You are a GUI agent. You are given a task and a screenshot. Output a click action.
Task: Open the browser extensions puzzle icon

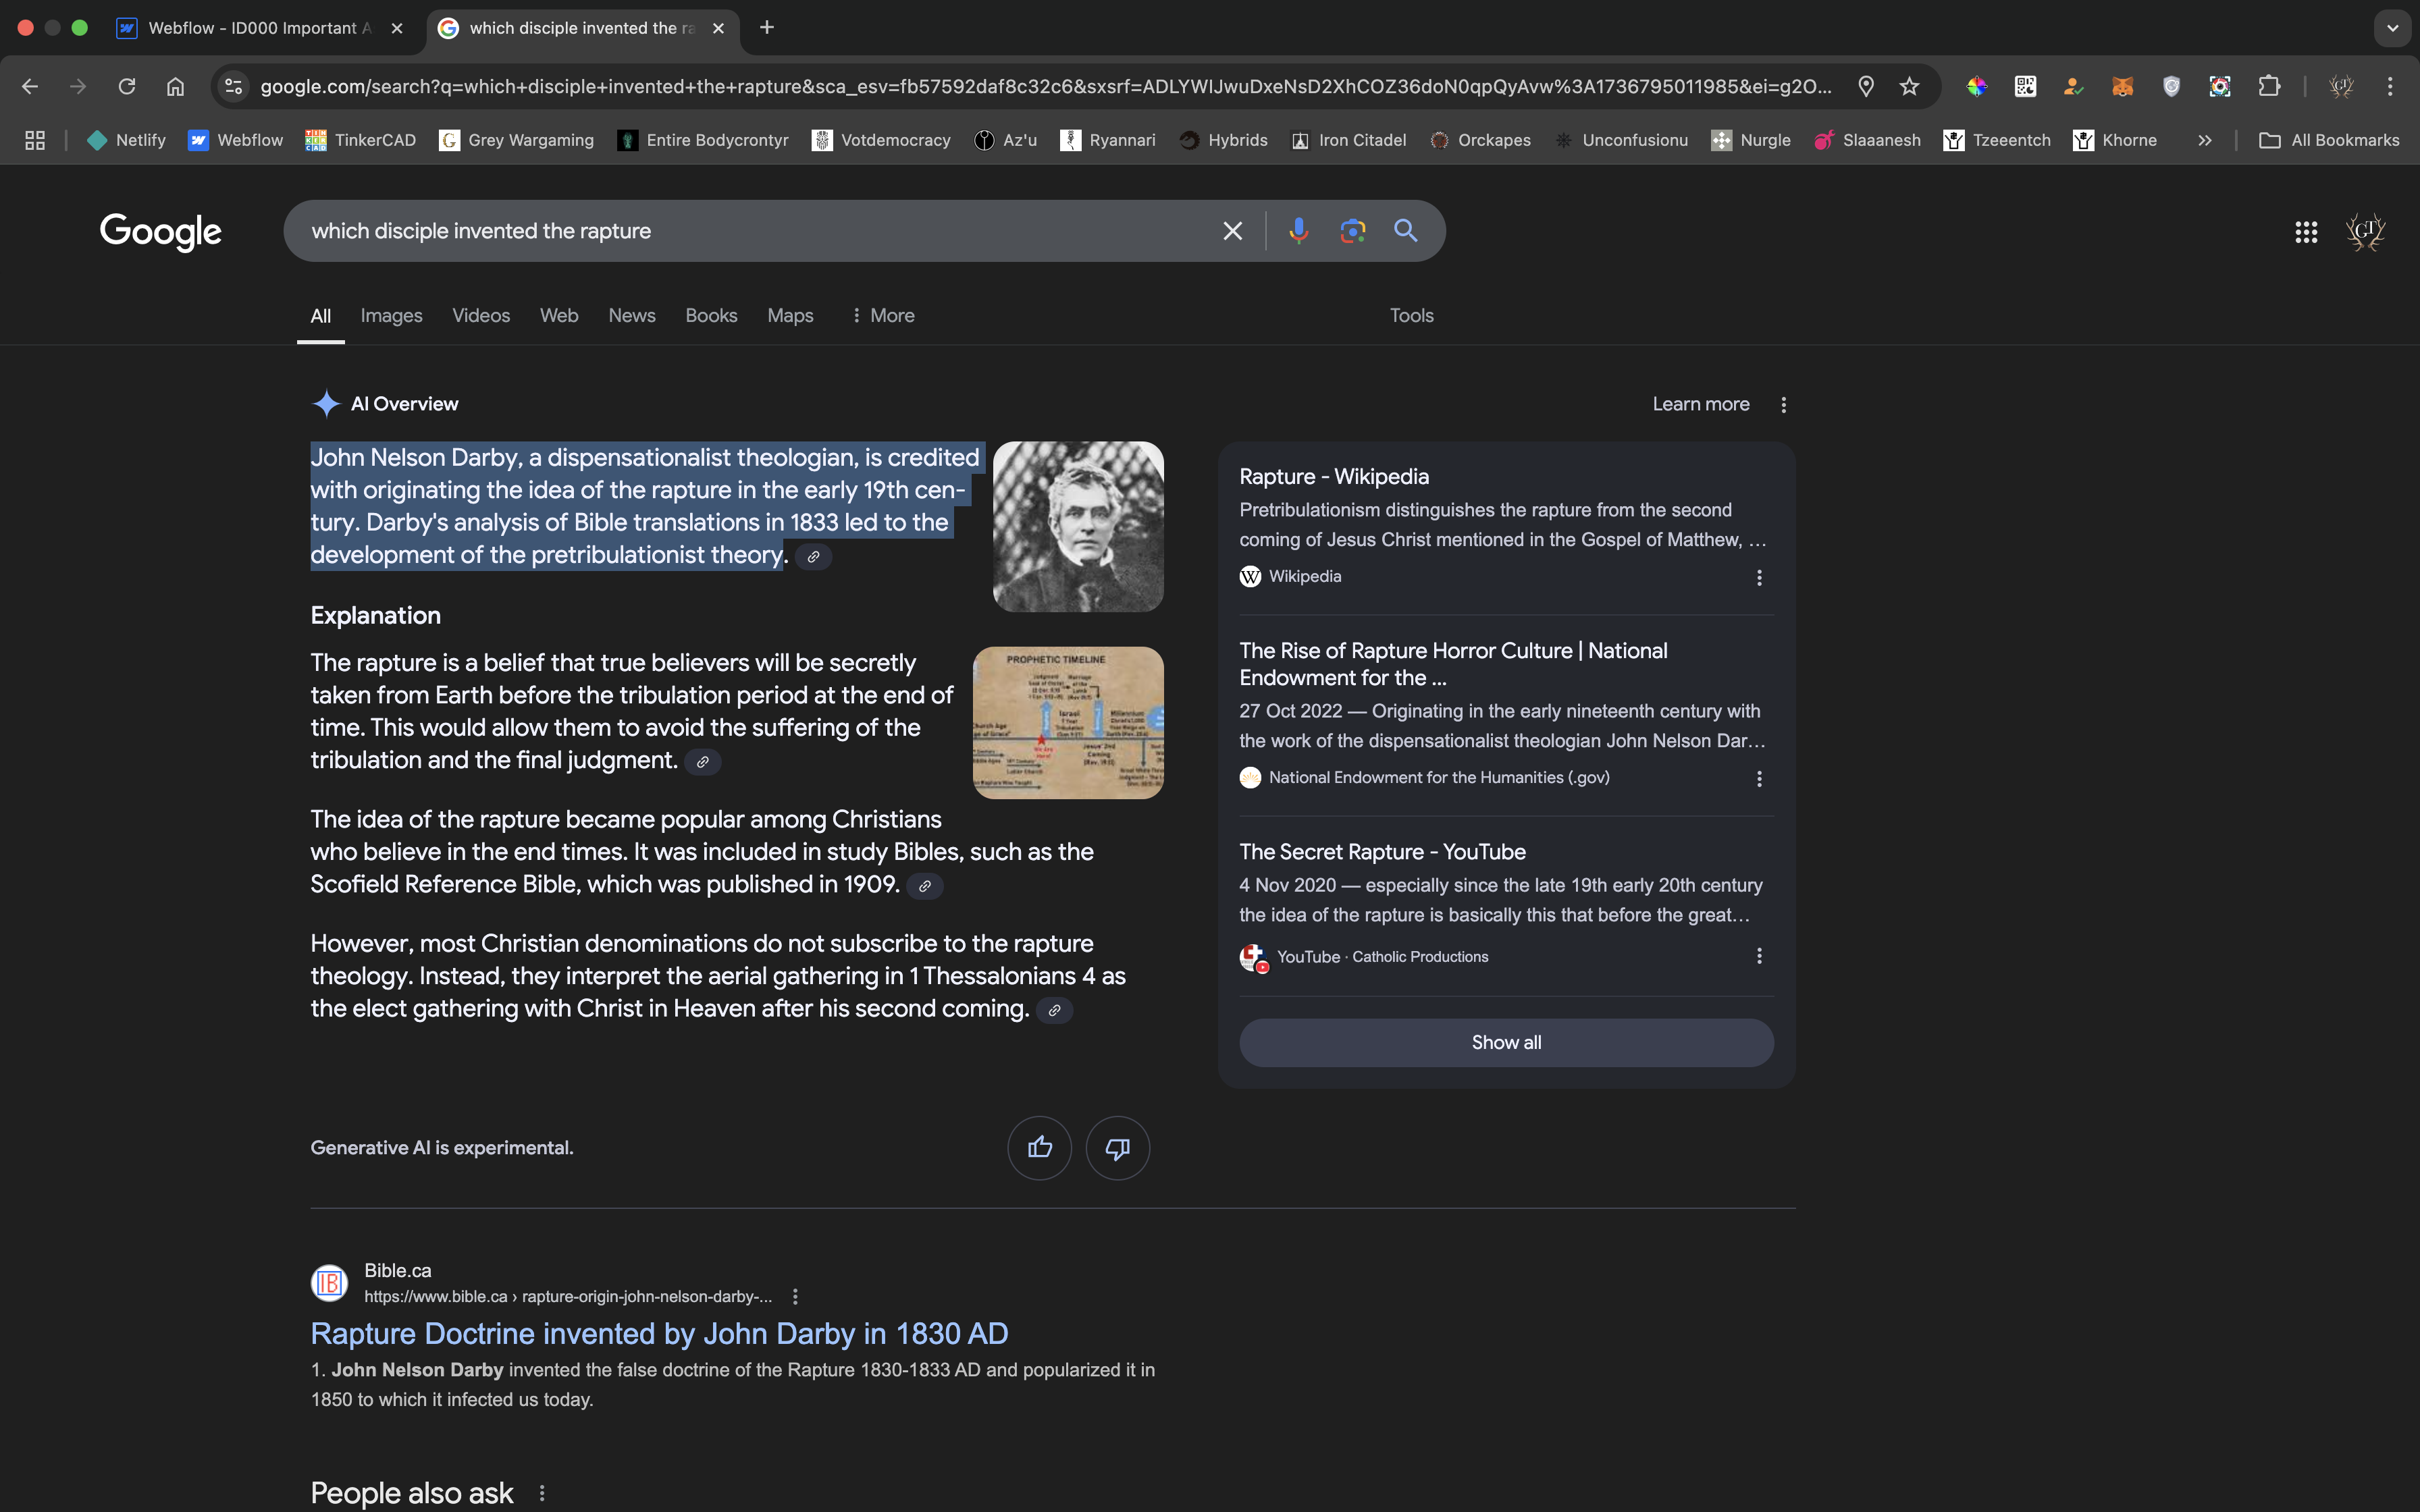pyautogui.click(x=2269, y=87)
